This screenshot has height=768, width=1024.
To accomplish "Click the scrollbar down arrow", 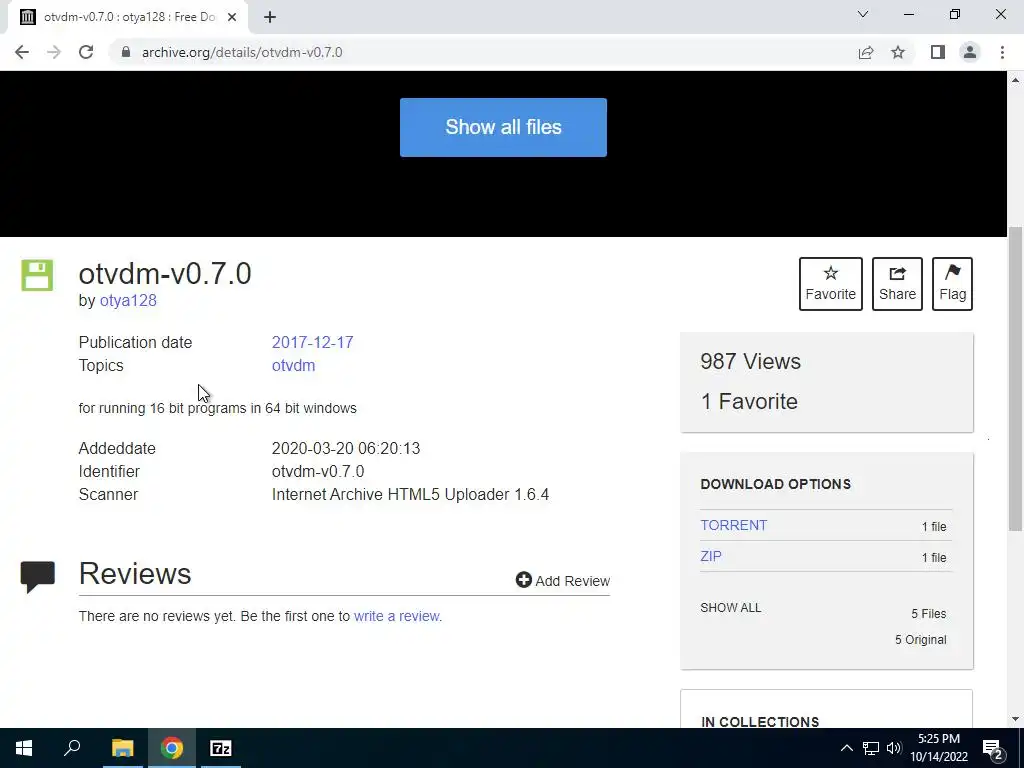I will pyautogui.click(x=1015, y=719).
